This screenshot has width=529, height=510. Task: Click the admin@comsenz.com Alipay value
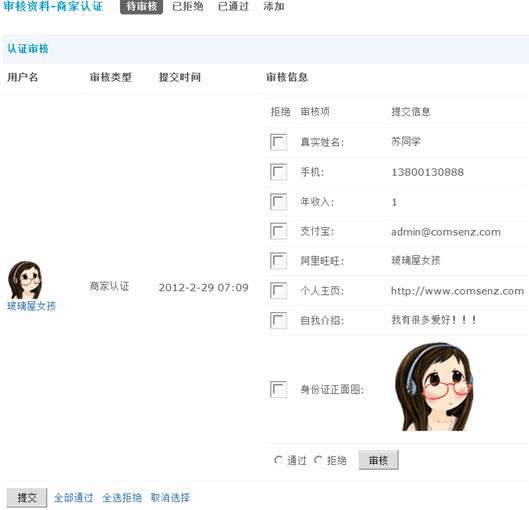446,232
